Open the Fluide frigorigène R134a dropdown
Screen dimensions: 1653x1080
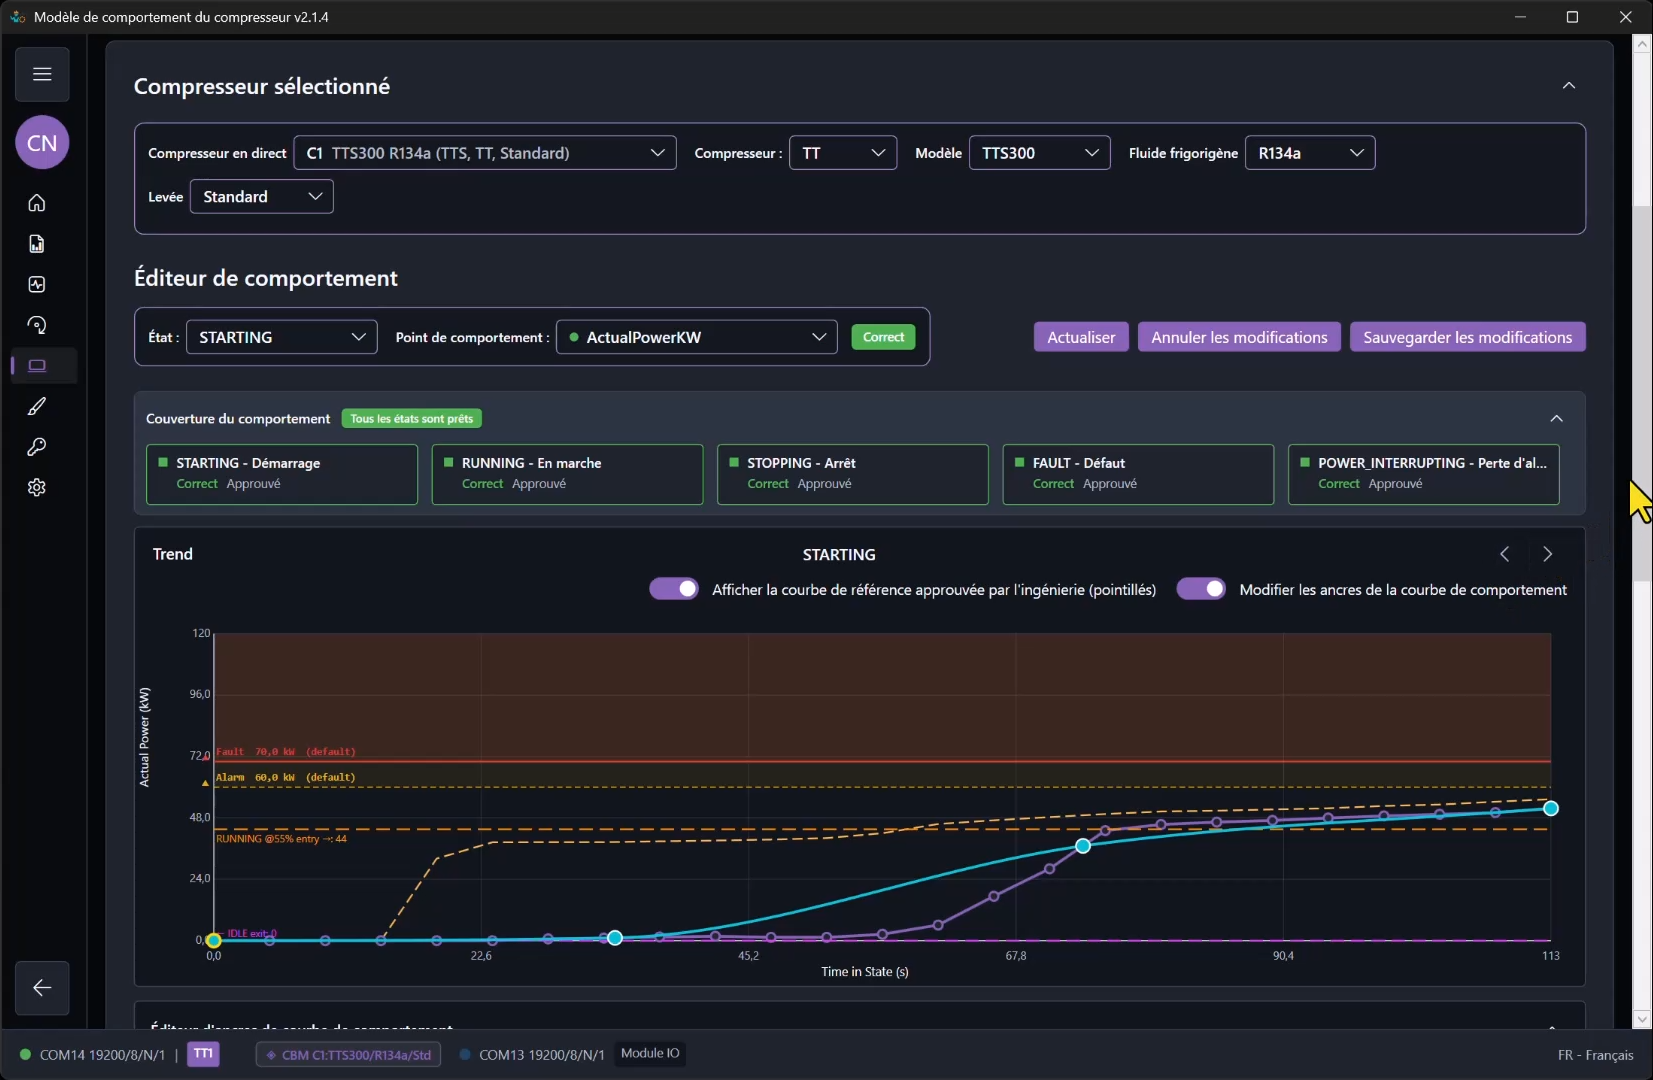[x=1310, y=153]
